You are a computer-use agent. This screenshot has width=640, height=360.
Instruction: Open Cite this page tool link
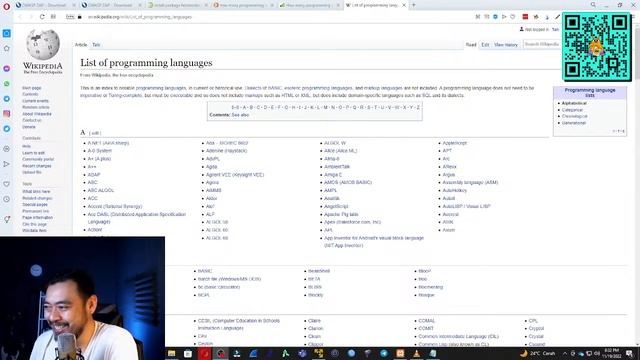[x=34, y=224]
